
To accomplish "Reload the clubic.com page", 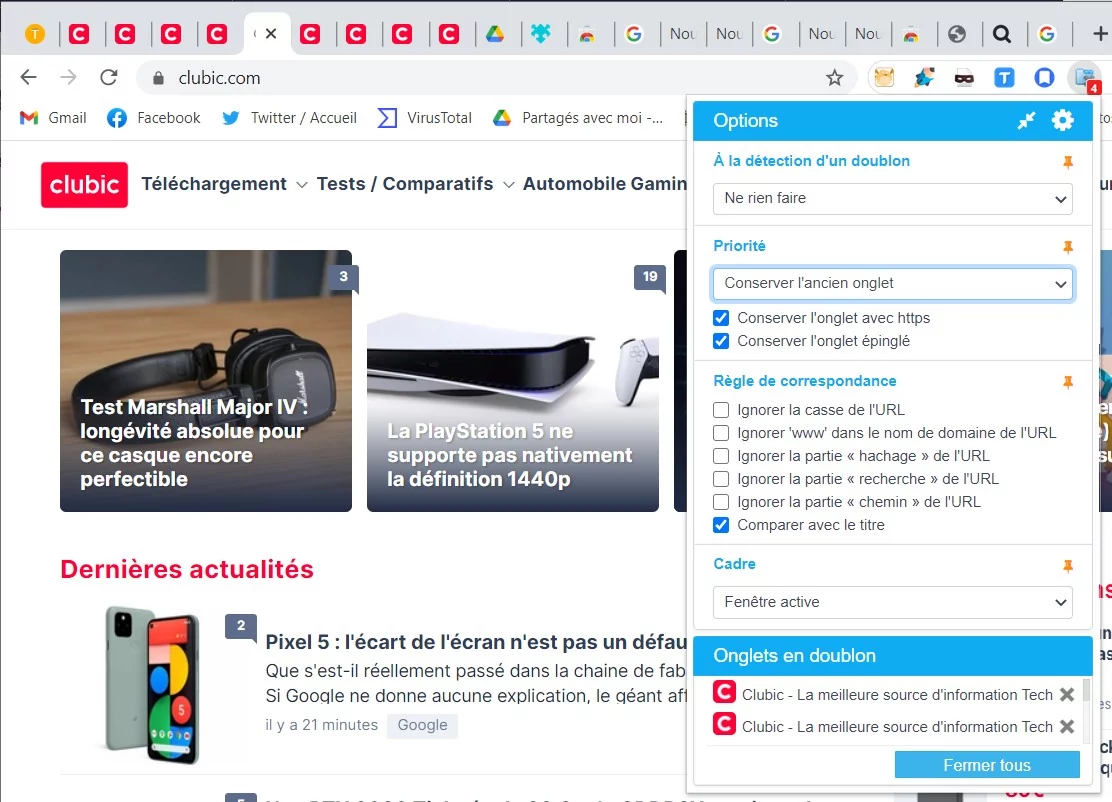I will (x=109, y=77).
